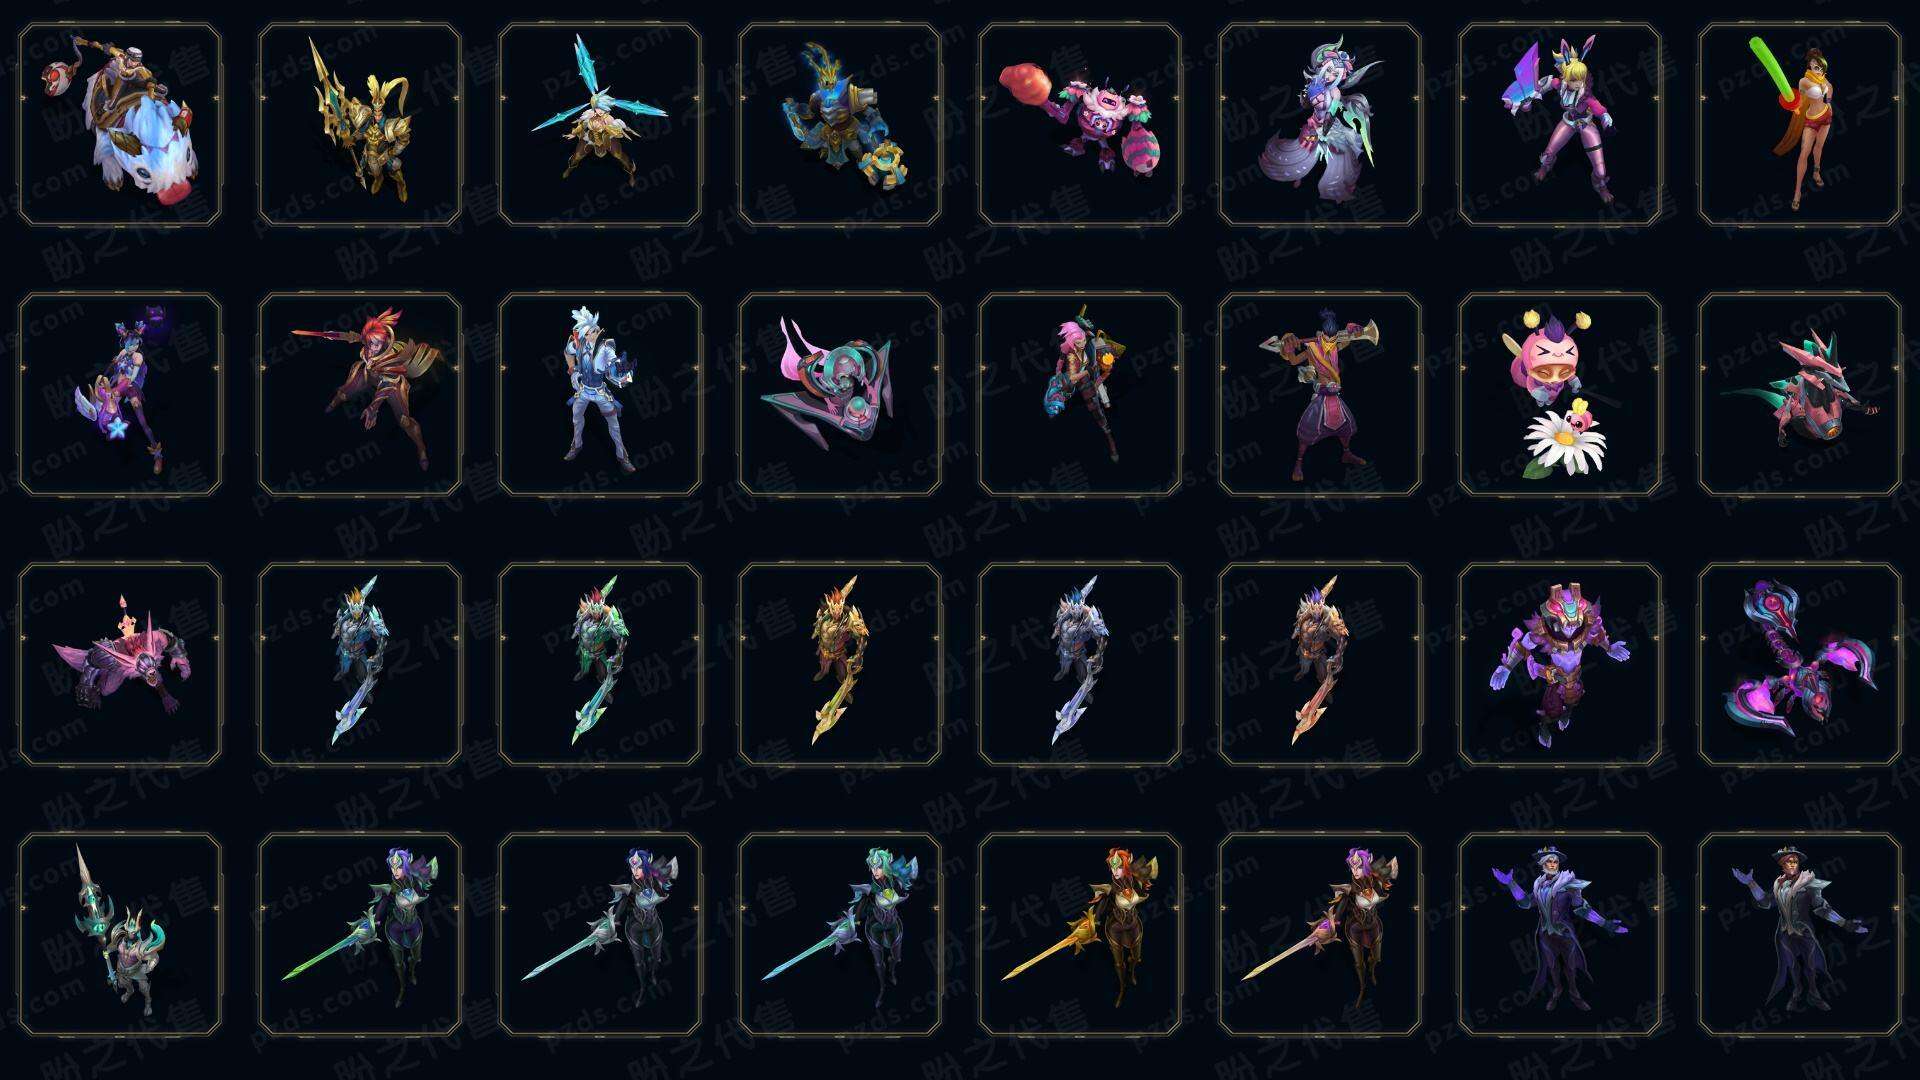Open the purple and pink scorpion skin
Screen dimensions: 1920x1080
click(x=1800, y=664)
